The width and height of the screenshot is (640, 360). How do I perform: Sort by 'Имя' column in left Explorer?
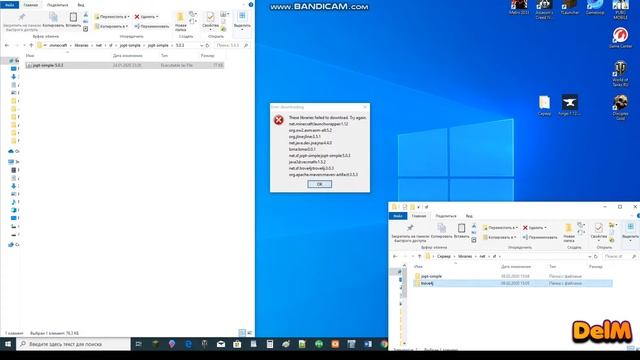pyautogui.click(x=30, y=56)
